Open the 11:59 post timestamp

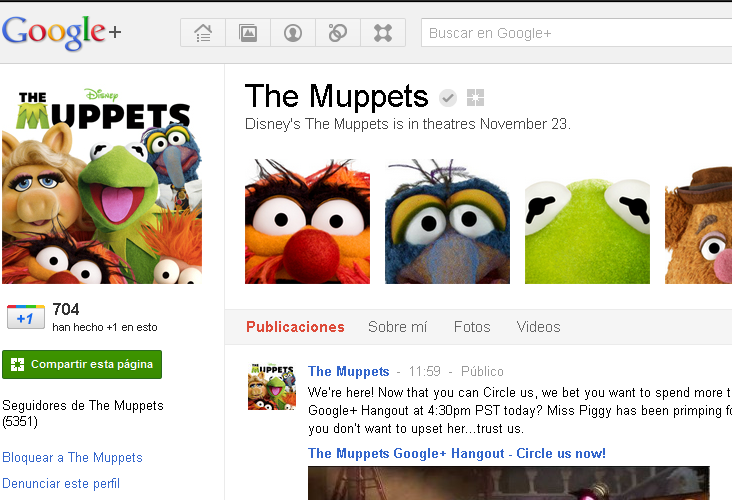pos(425,371)
